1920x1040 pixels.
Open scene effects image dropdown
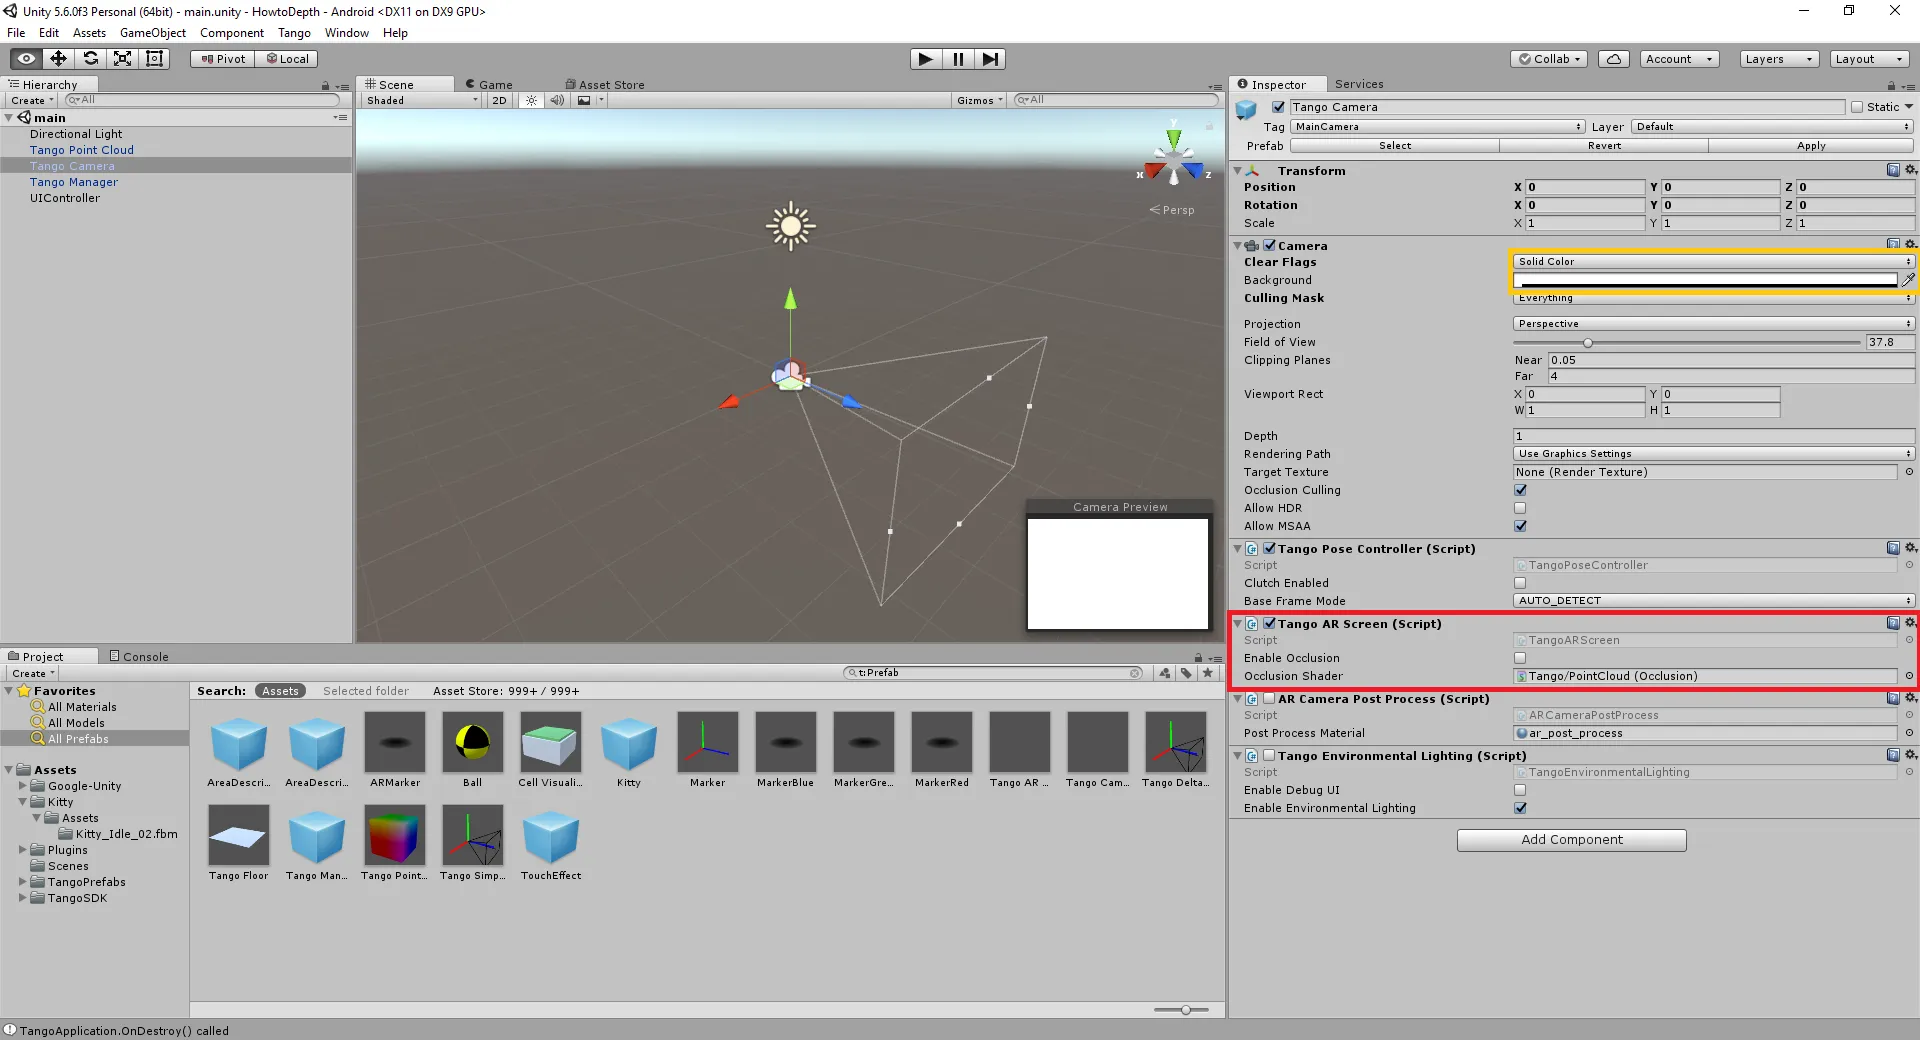590,100
